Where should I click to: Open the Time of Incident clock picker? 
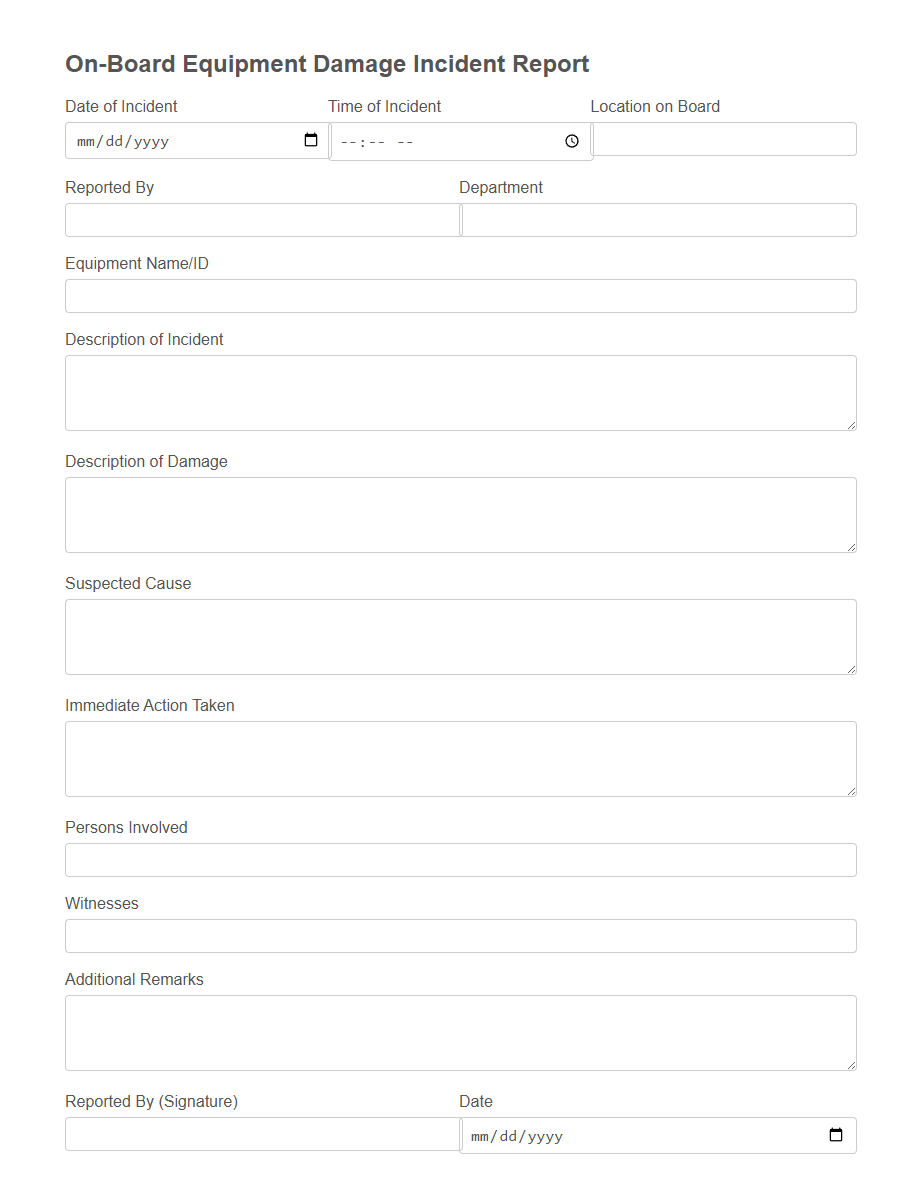[572, 141]
